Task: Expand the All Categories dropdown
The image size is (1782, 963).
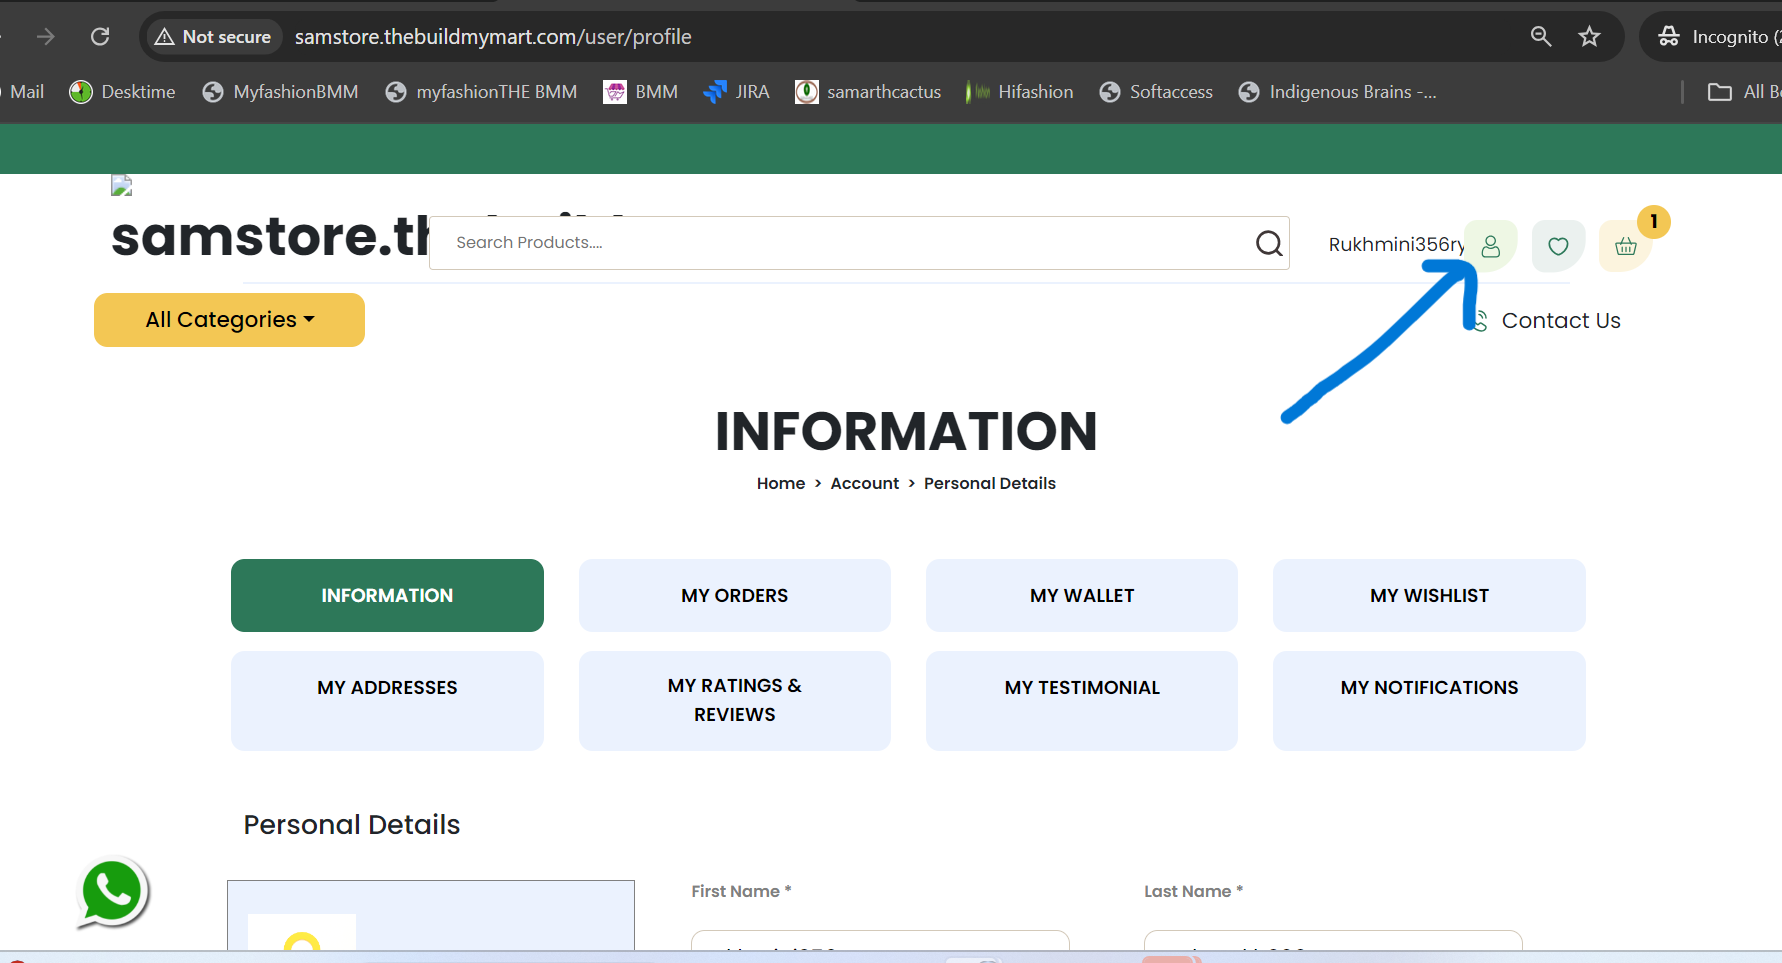Action: 229,320
